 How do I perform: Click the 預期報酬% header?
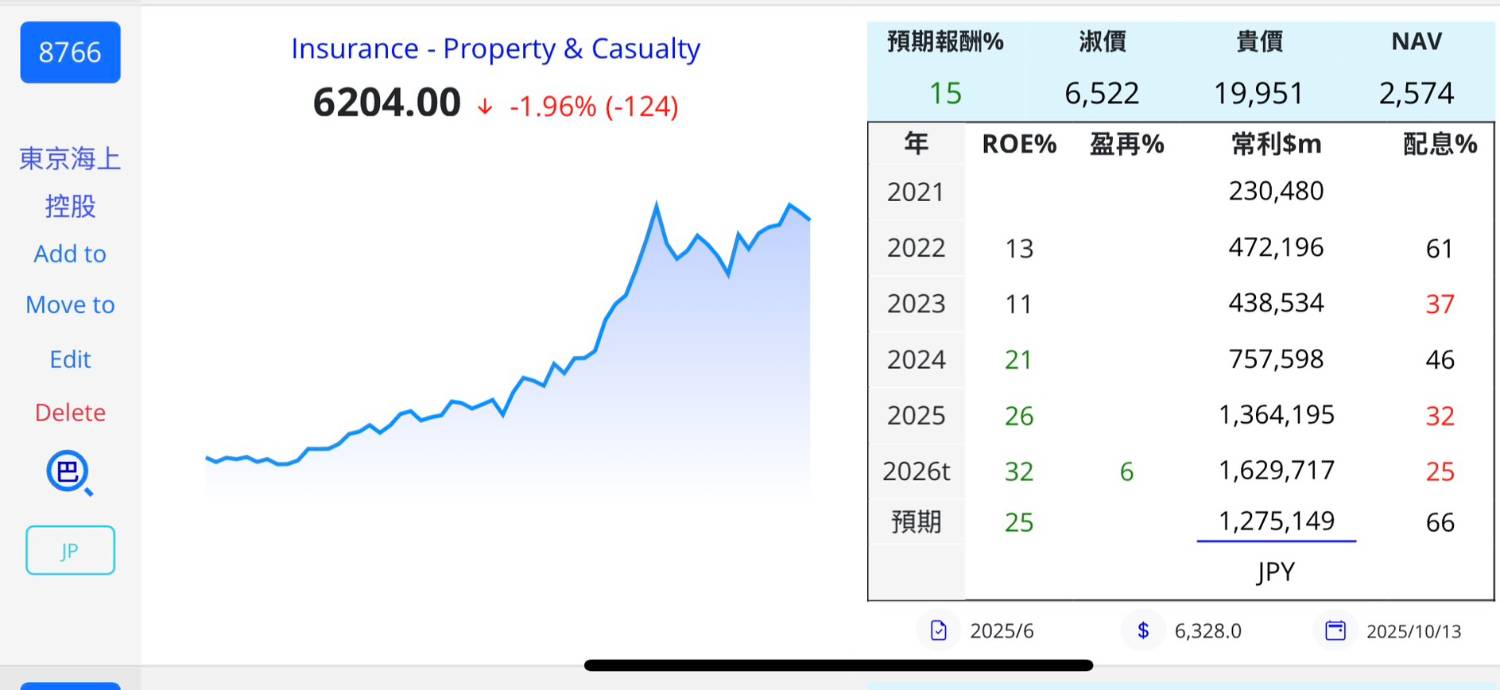(x=945, y=42)
